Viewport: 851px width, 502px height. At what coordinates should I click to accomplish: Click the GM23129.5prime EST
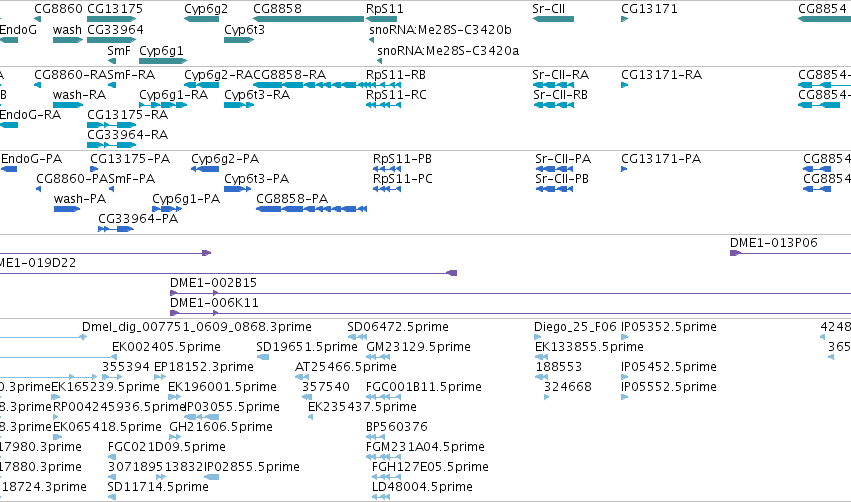point(378,357)
